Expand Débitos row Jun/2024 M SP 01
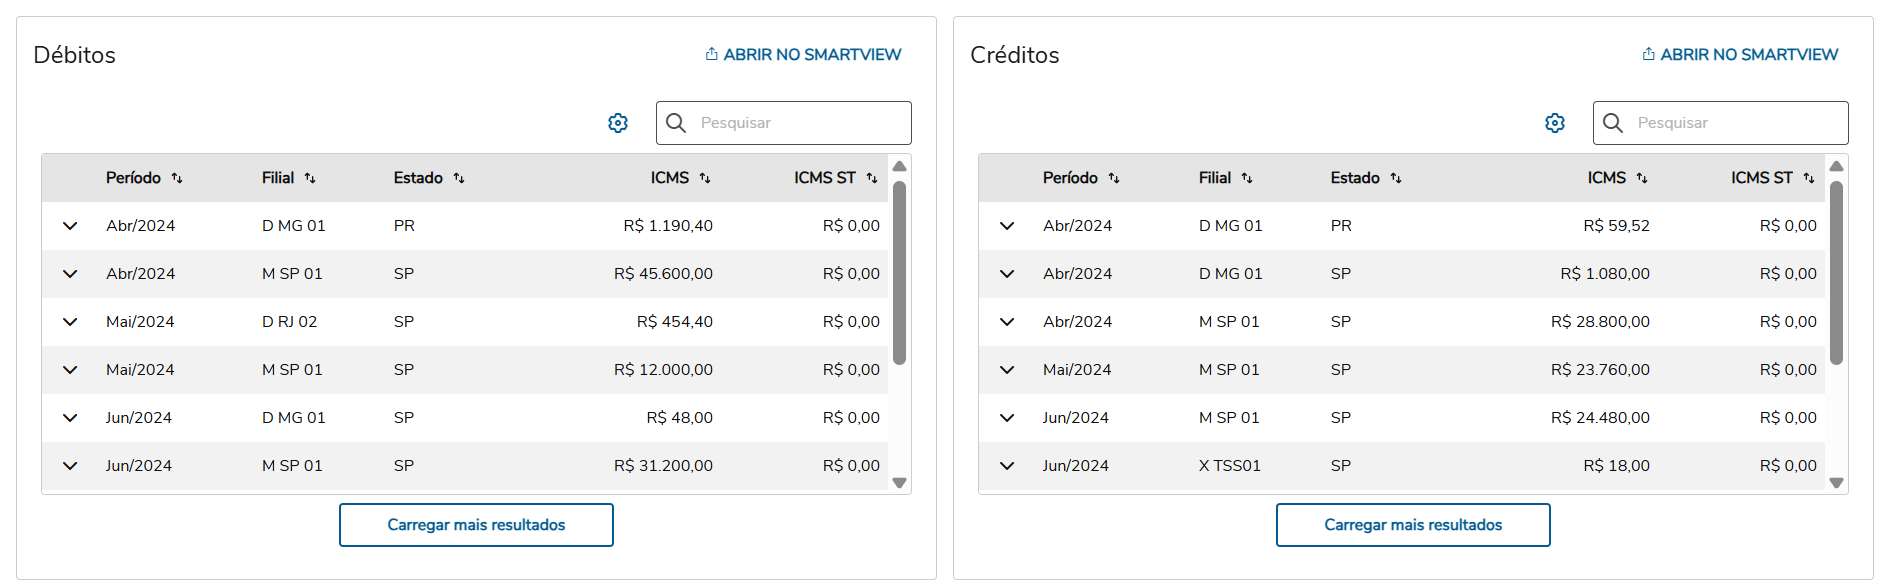Viewport: 1889px width, 588px height. tap(70, 466)
